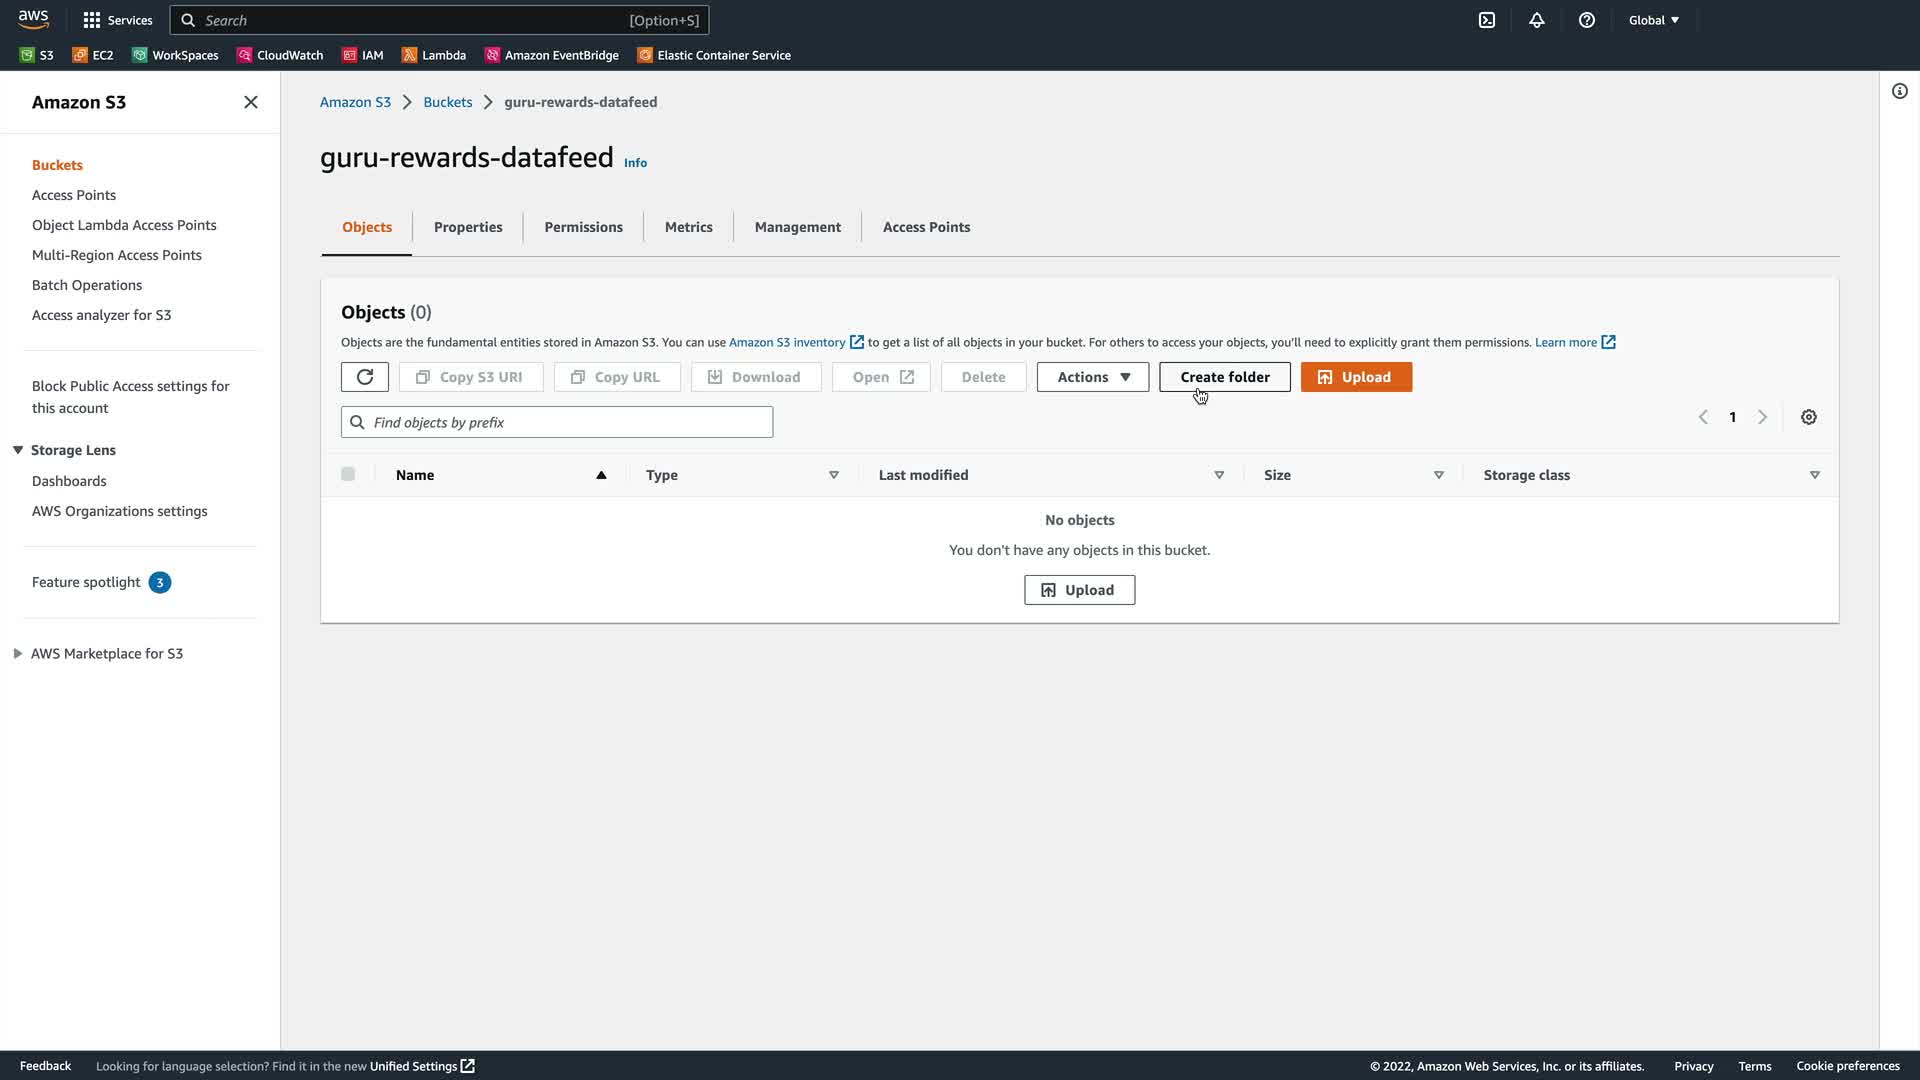Image resolution: width=1920 pixels, height=1080 pixels.
Task: Expand the Actions dropdown
Action: [x=1092, y=377]
